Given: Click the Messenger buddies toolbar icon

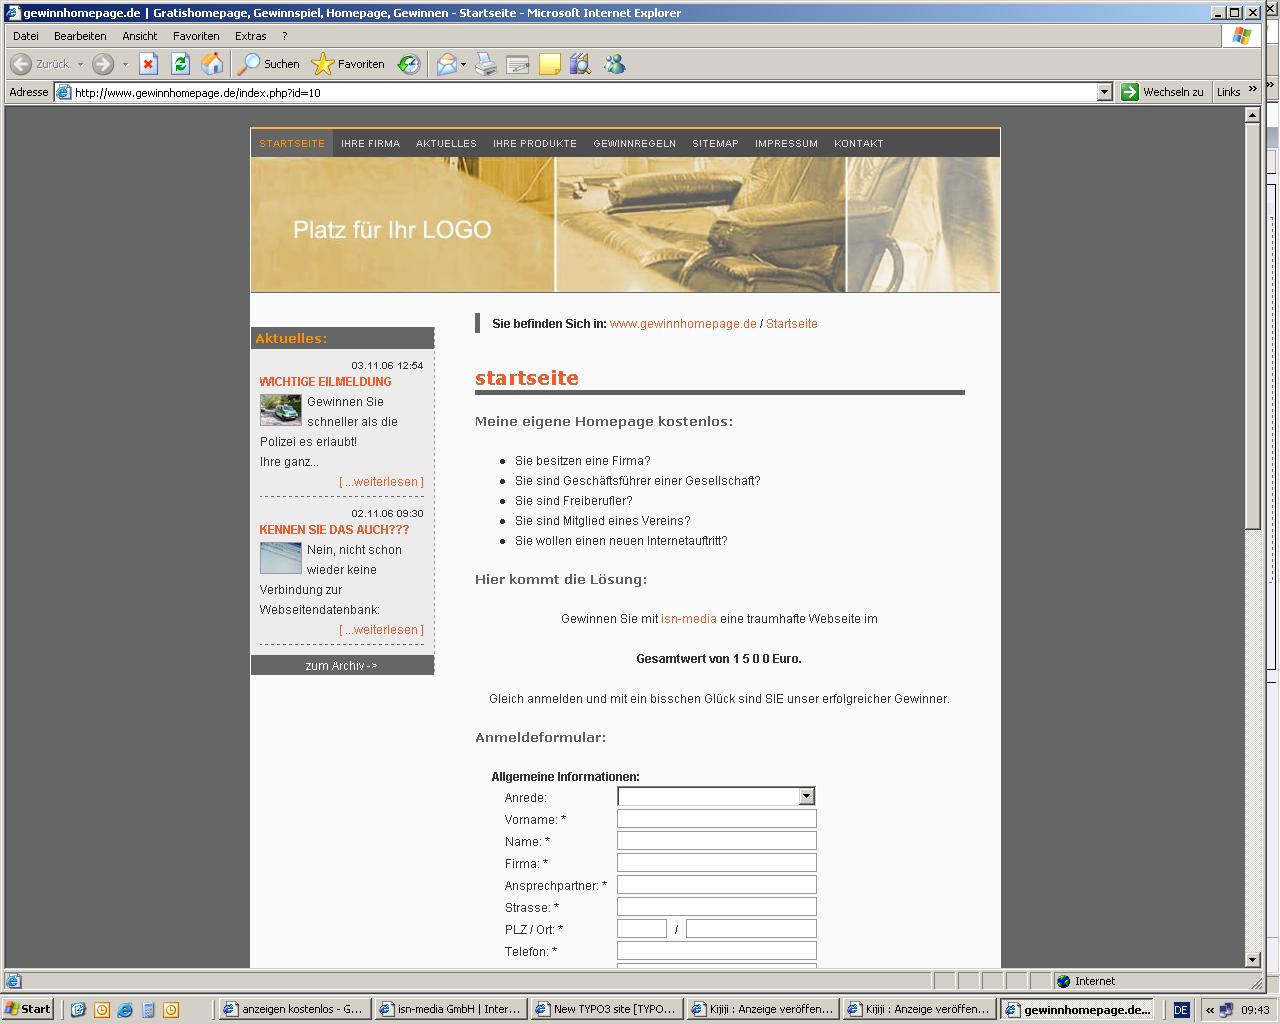Looking at the screenshot, I should click(x=614, y=64).
